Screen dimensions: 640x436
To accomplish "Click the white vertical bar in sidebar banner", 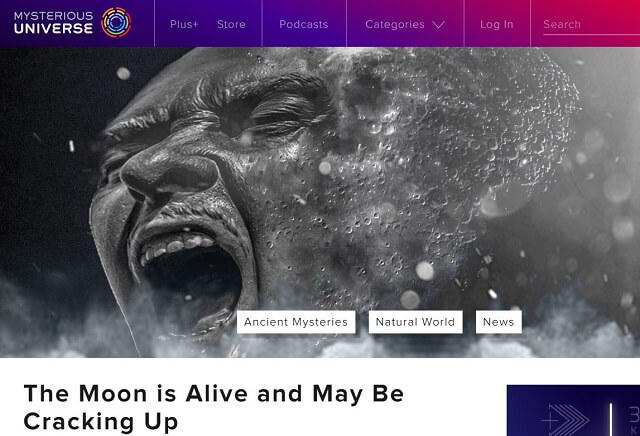I will coord(611,420).
